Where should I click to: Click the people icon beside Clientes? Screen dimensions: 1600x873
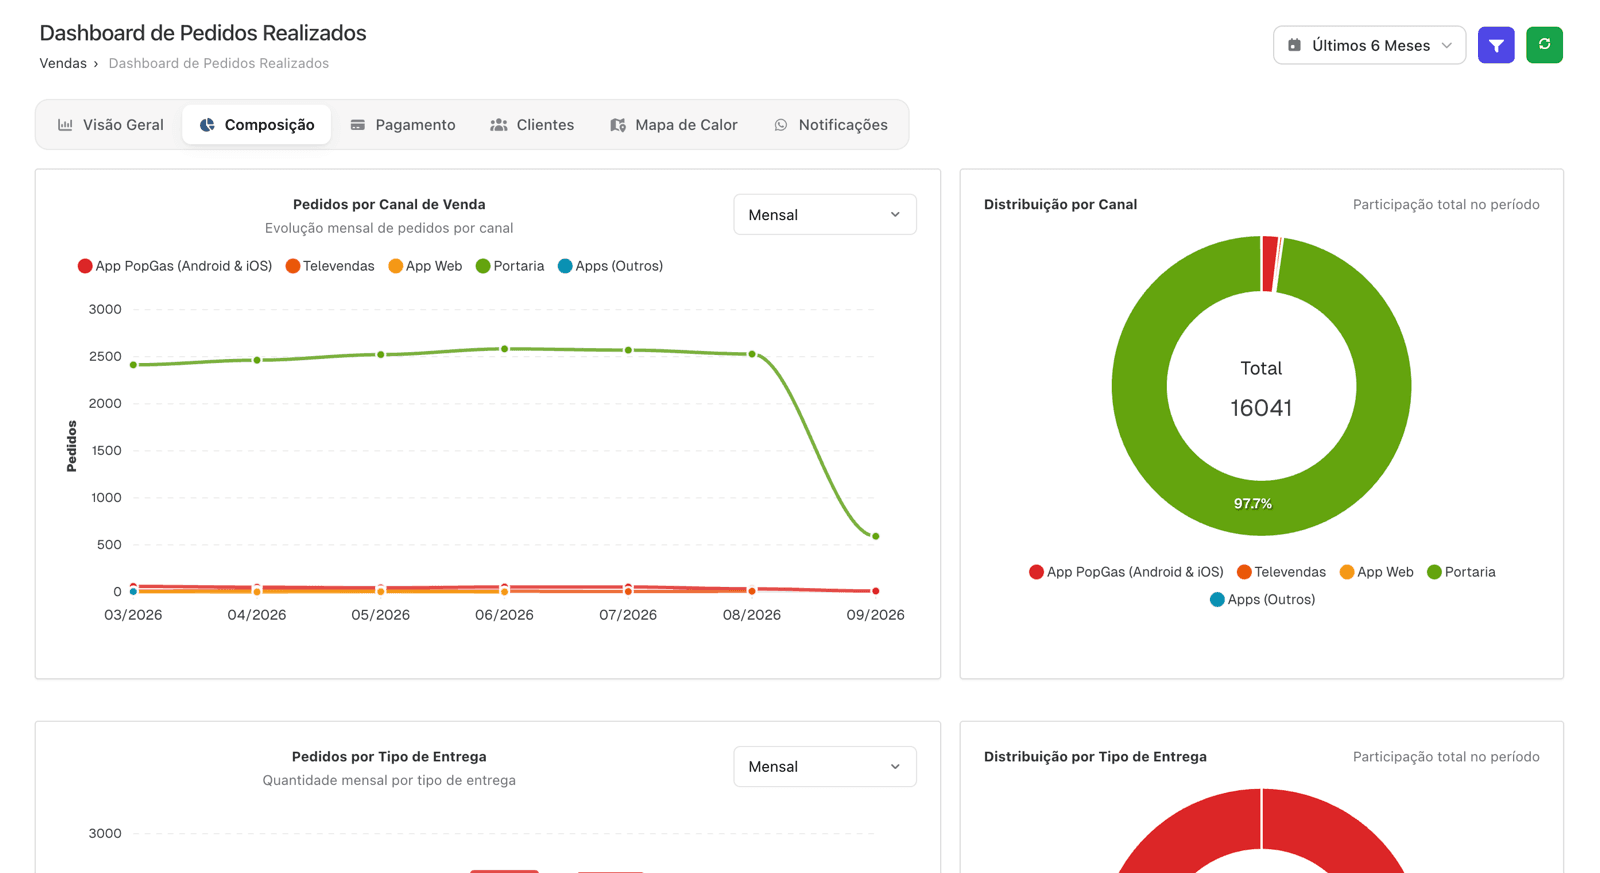(498, 125)
